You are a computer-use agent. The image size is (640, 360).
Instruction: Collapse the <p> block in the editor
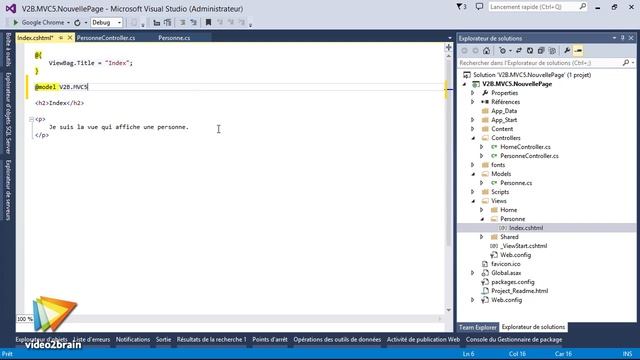[x=31, y=119]
